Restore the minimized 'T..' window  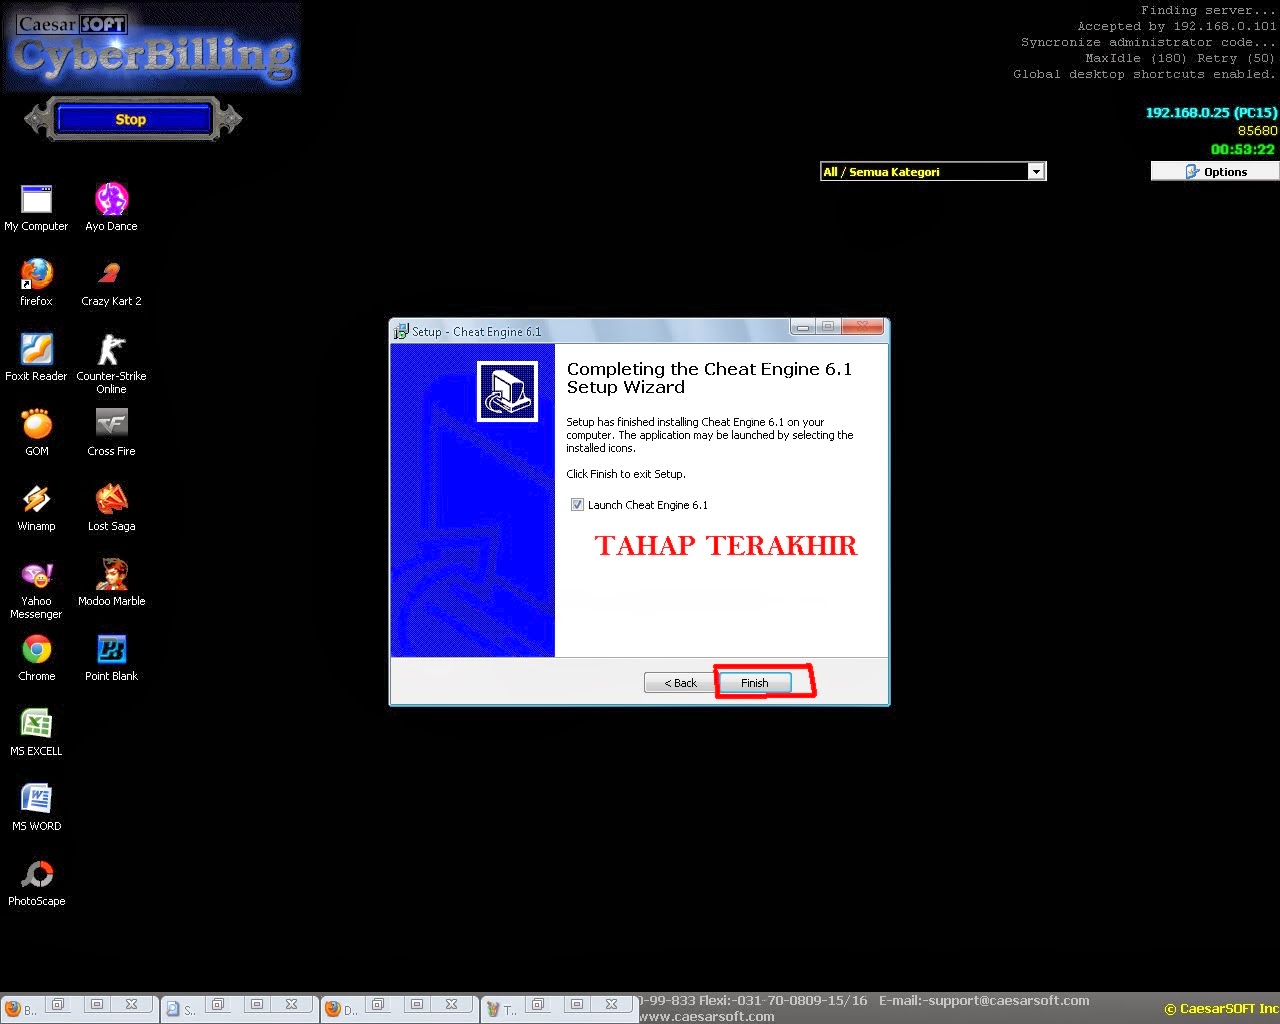pos(538,1004)
